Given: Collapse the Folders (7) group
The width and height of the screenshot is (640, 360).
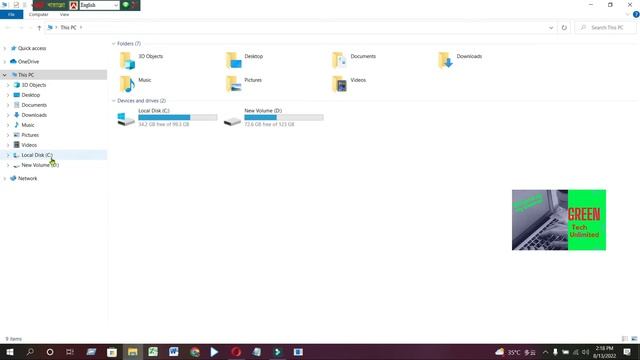Looking at the screenshot, I should point(113,44).
